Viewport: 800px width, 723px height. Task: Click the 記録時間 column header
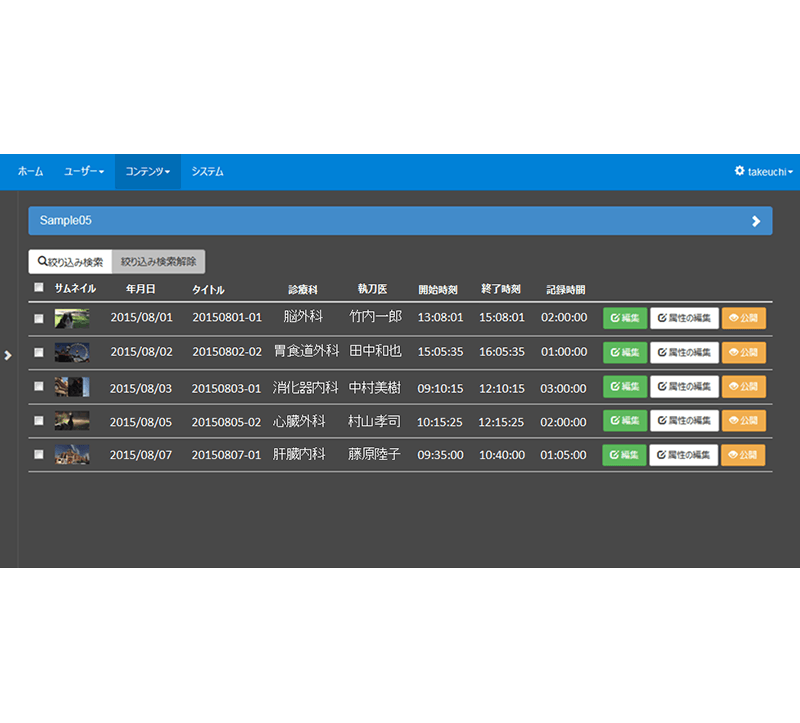[566, 290]
